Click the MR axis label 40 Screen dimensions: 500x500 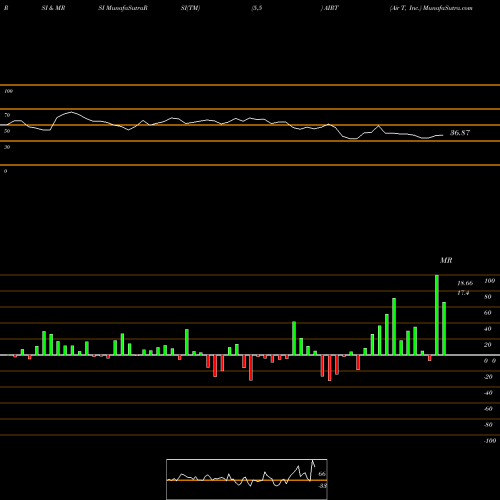coord(488,329)
